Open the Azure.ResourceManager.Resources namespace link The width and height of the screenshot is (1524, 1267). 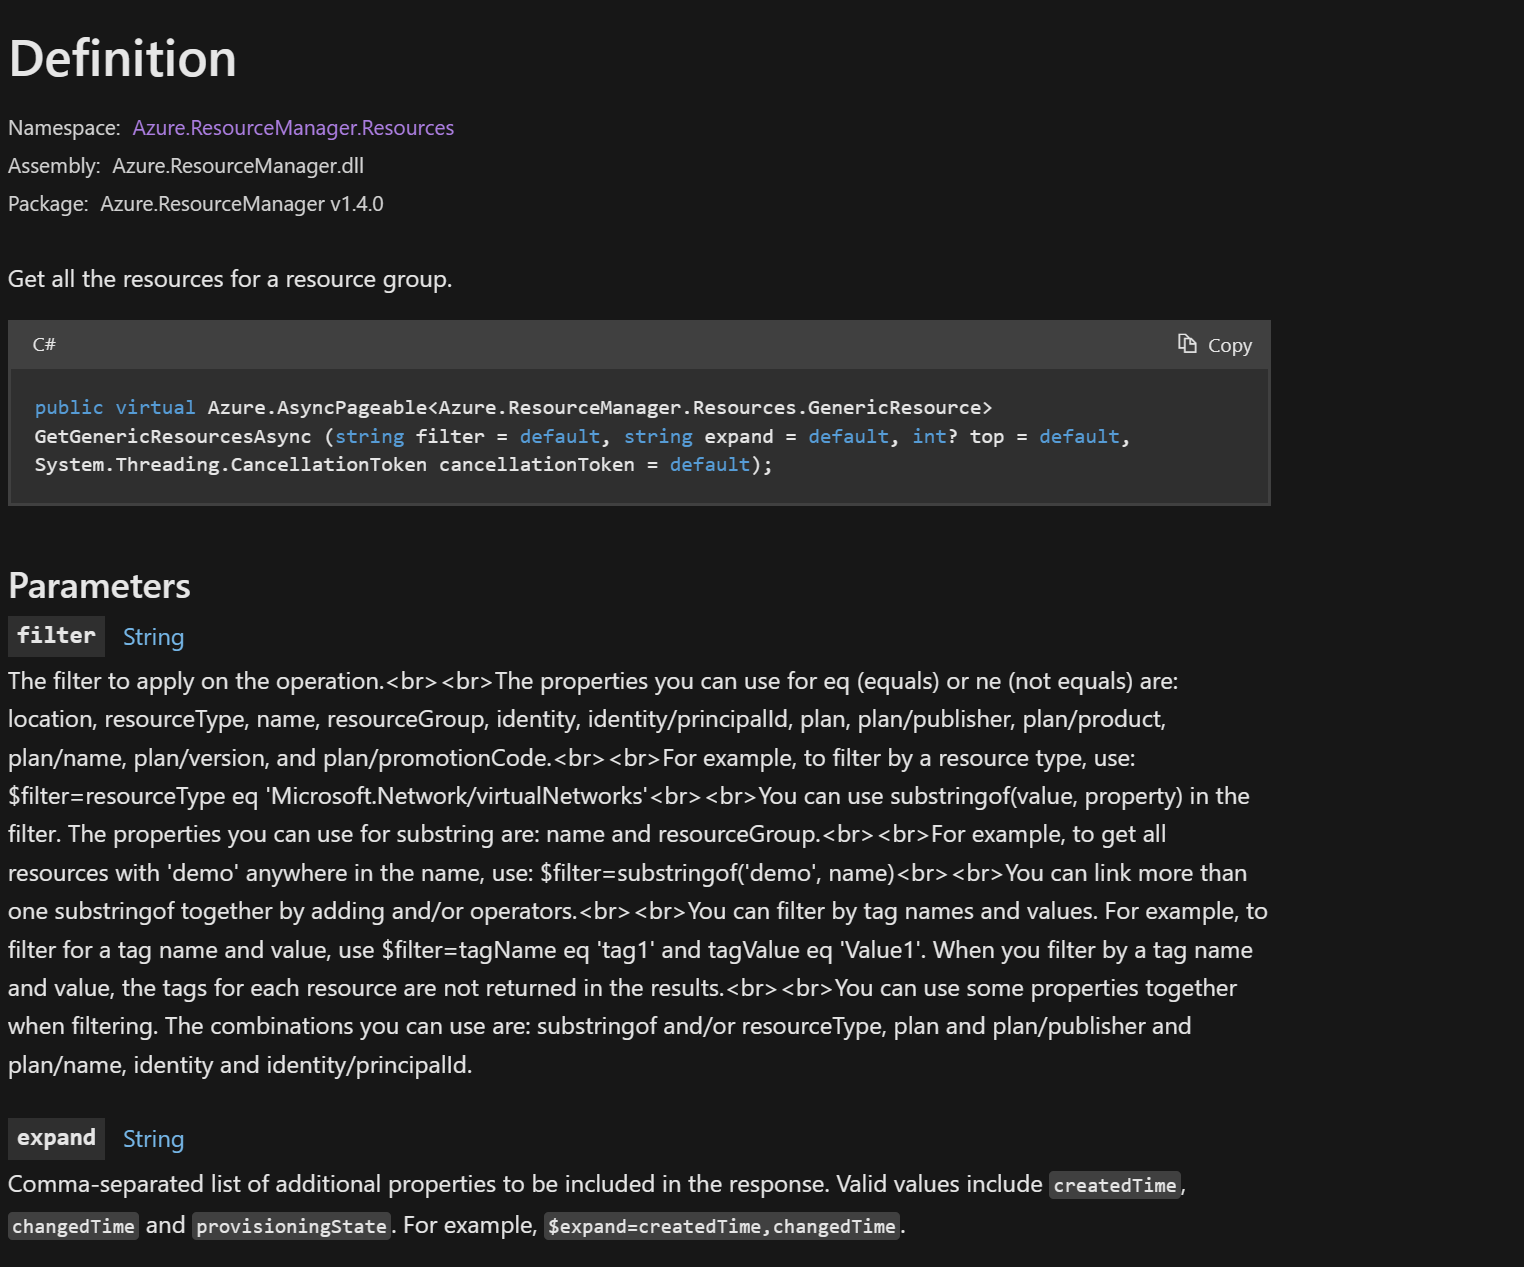click(292, 127)
